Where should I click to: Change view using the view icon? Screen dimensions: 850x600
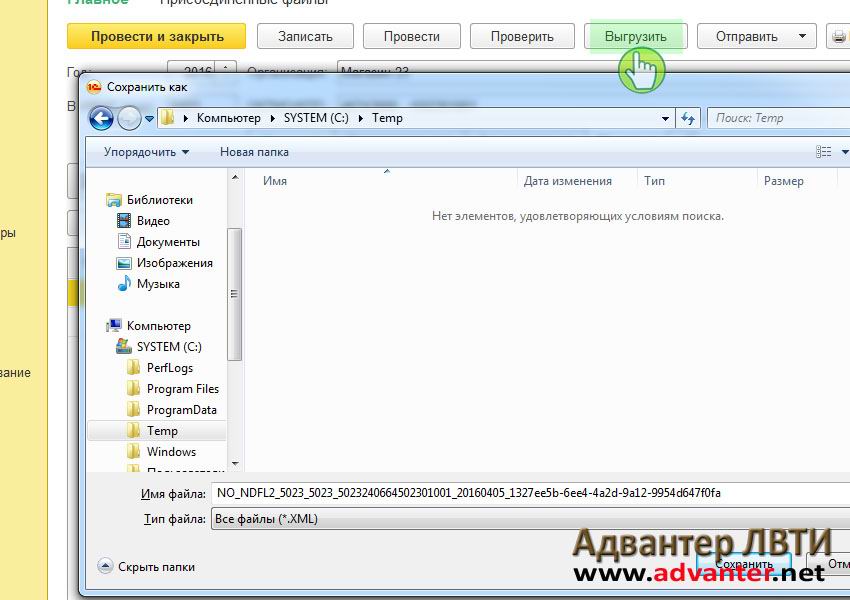[823, 152]
